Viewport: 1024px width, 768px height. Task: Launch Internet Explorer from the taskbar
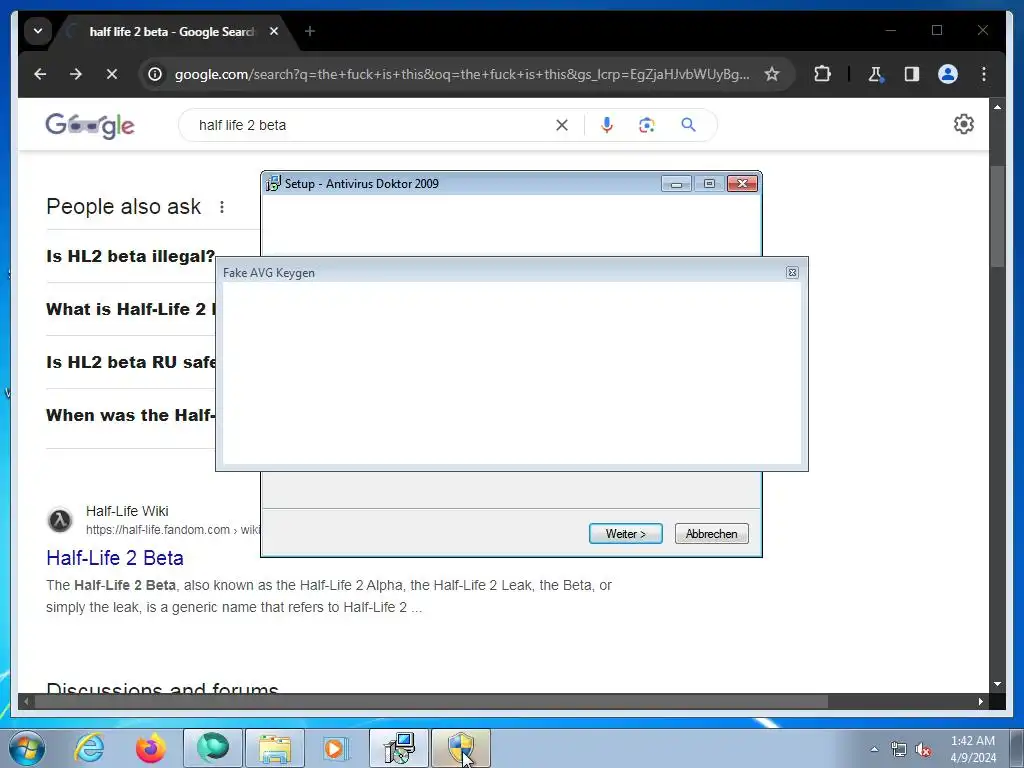pos(89,748)
